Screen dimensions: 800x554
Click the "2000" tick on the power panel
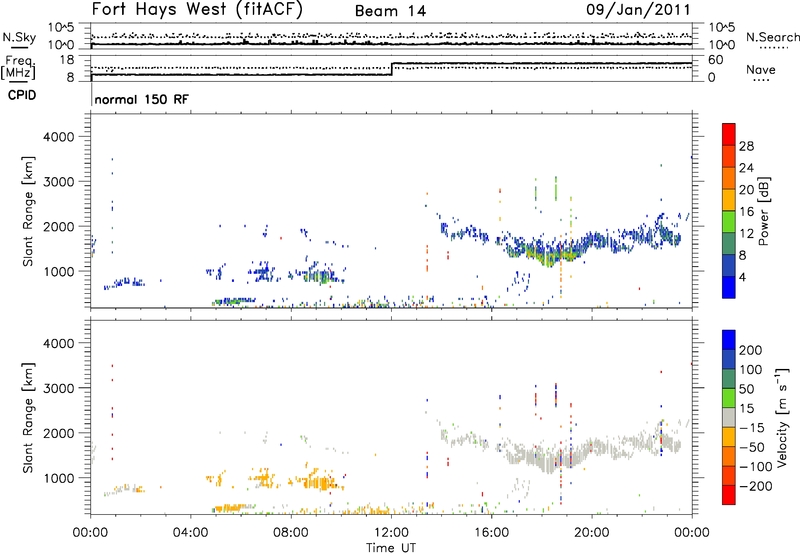click(58, 226)
